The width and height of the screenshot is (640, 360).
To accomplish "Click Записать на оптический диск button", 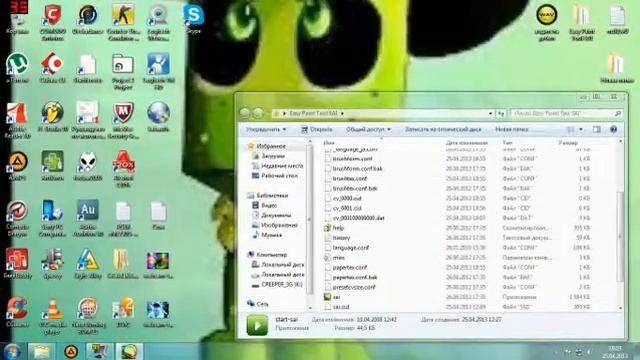I will [443, 129].
